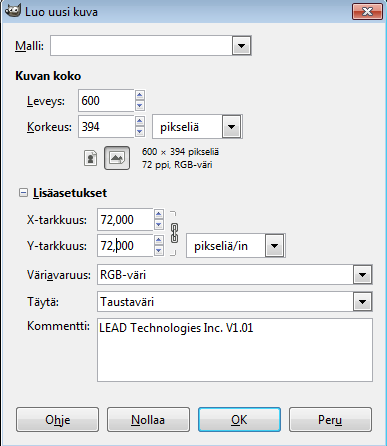This screenshot has height=446, width=387.
Task: Click the '72 ppi, RGB-väri' summary text
Action: pyautogui.click(x=177, y=165)
